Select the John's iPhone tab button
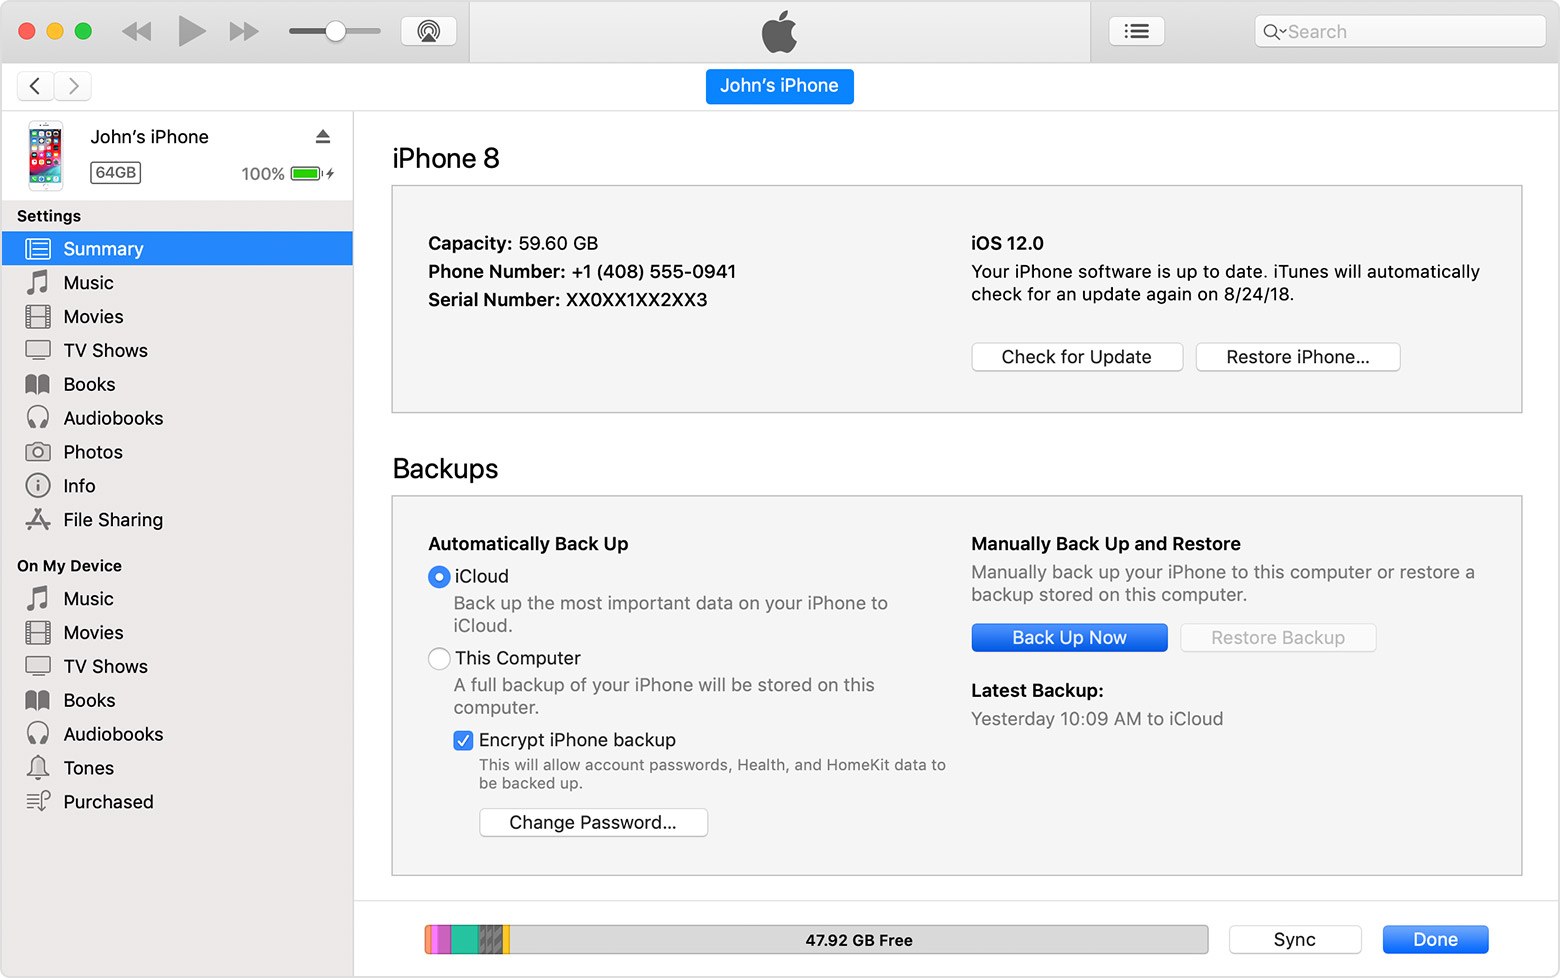 click(780, 86)
